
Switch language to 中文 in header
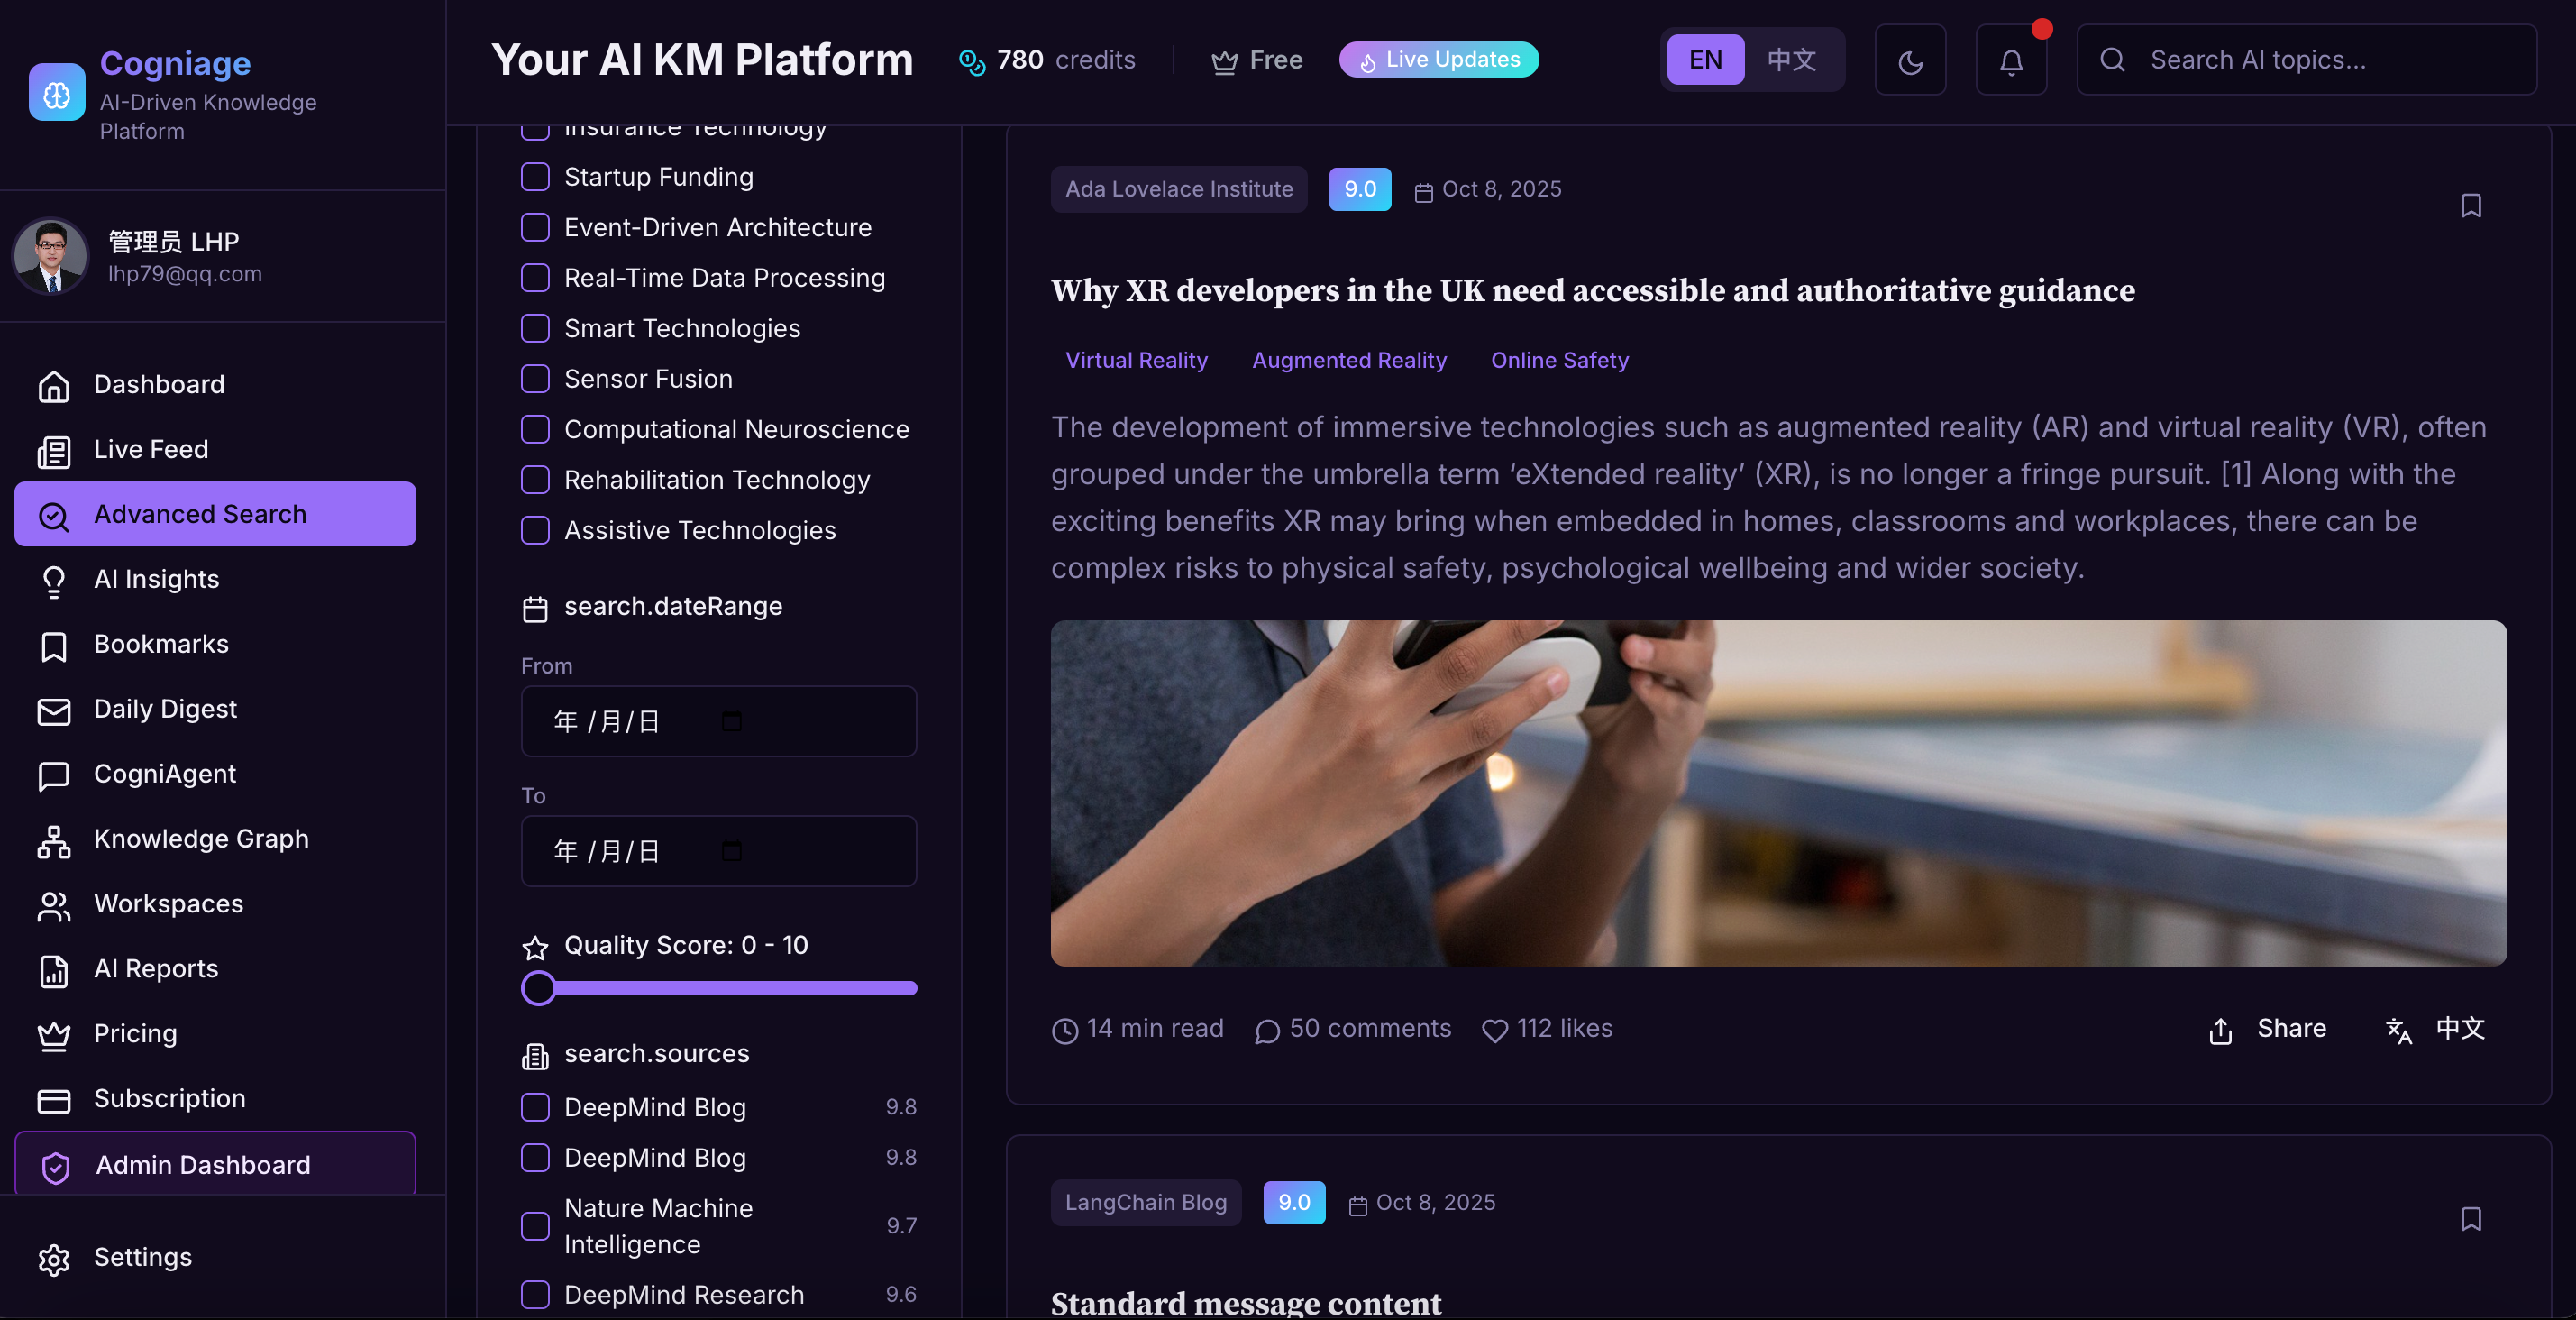(x=1791, y=60)
